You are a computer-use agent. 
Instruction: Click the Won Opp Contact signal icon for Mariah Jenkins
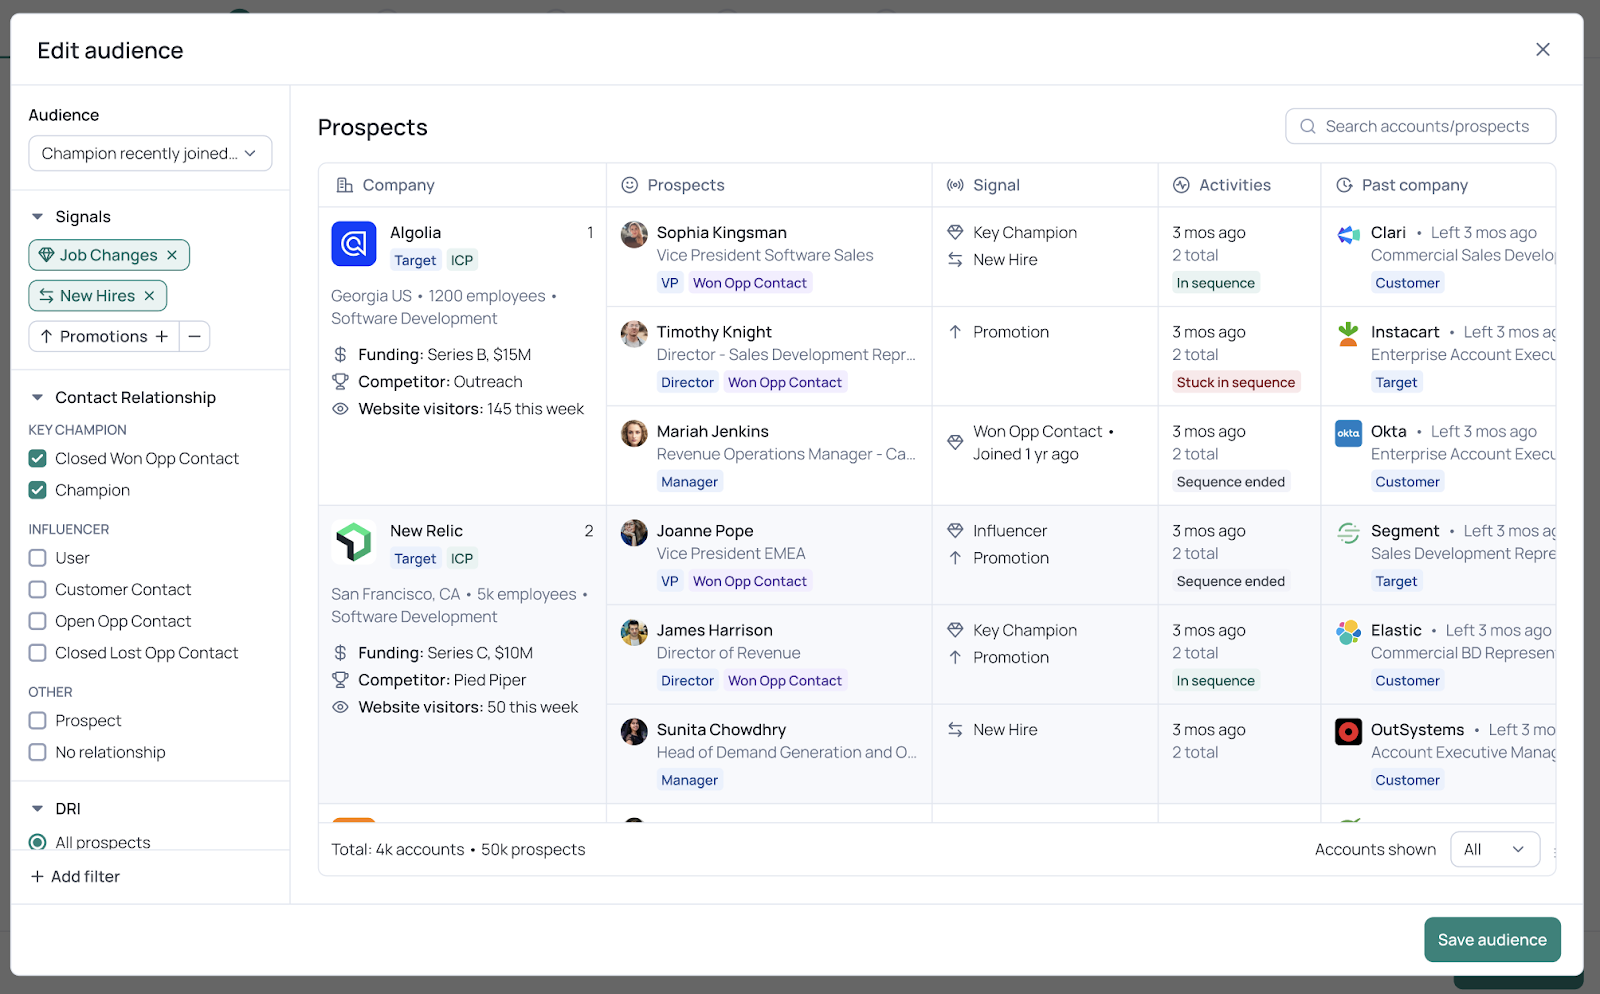pos(955,442)
